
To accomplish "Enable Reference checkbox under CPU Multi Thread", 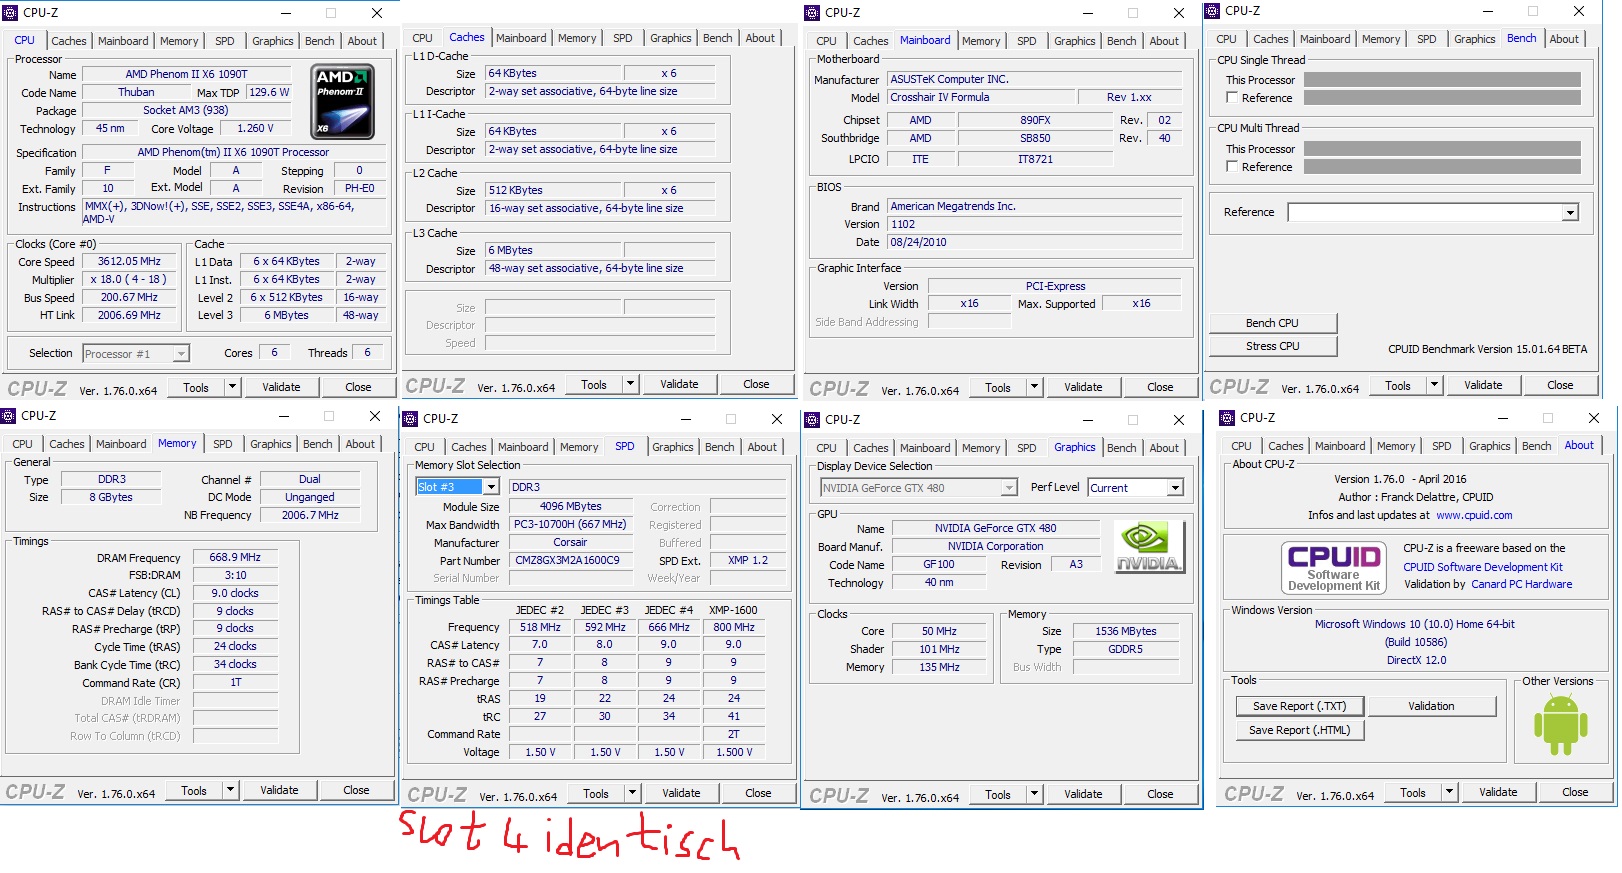I will pyautogui.click(x=1232, y=167).
